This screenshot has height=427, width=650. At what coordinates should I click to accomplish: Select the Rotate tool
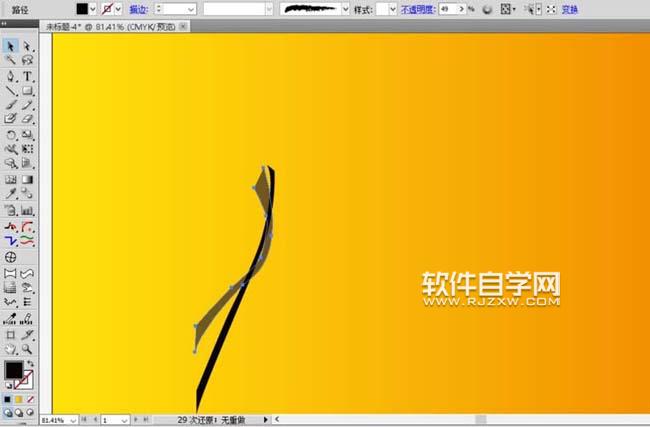pyautogui.click(x=10, y=135)
